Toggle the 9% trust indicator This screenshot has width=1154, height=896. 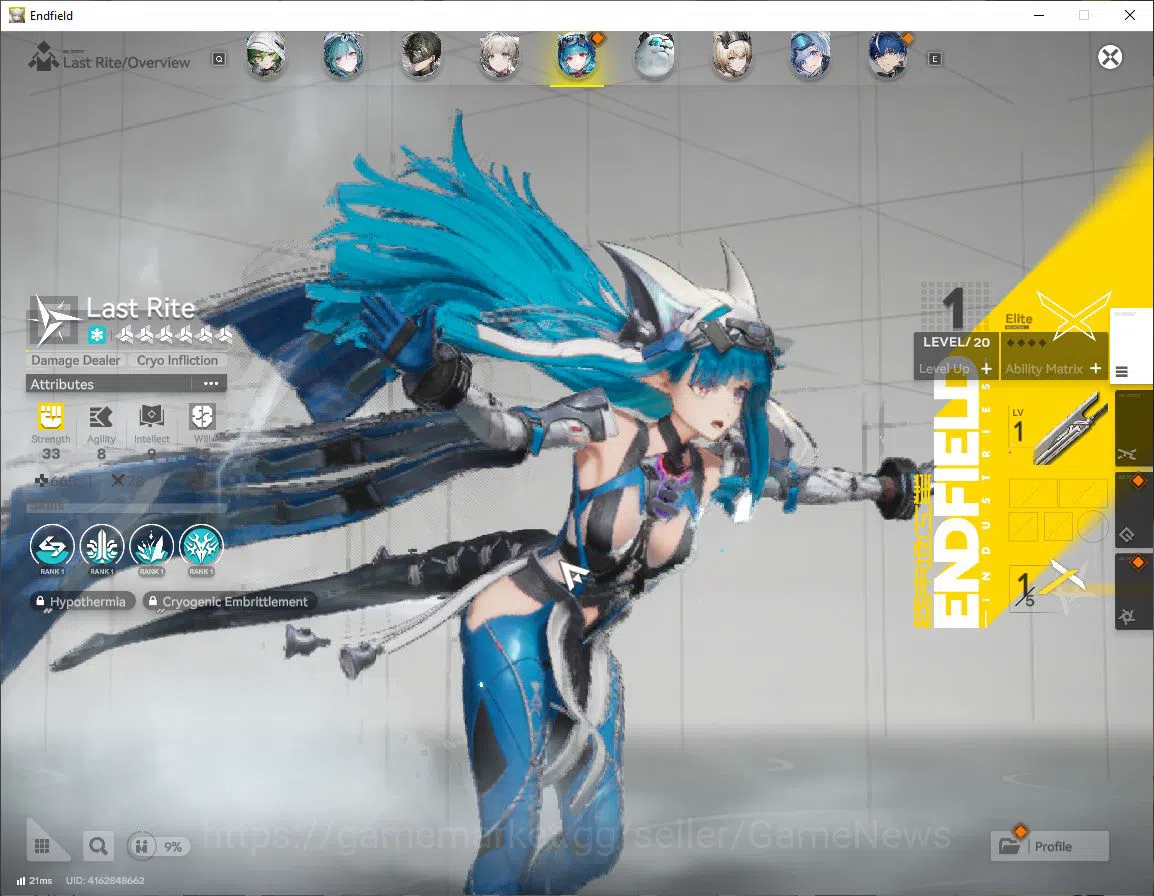(x=159, y=847)
